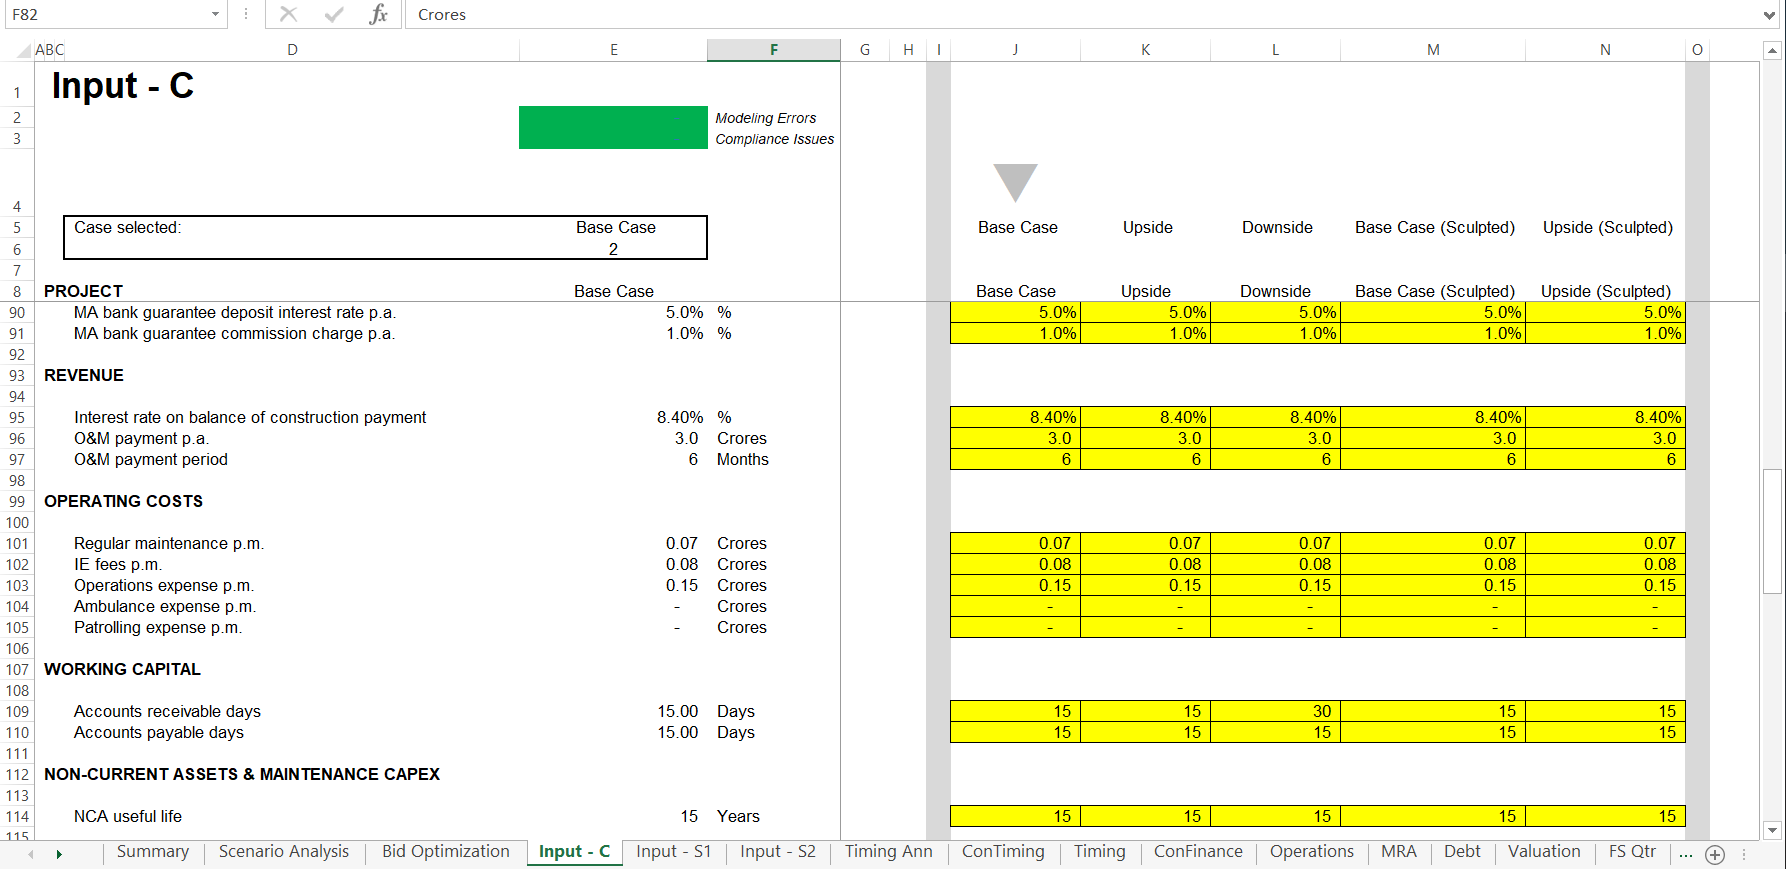Select the Input - S1 sheet tab
The height and width of the screenshot is (869, 1786).
pyautogui.click(x=674, y=852)
